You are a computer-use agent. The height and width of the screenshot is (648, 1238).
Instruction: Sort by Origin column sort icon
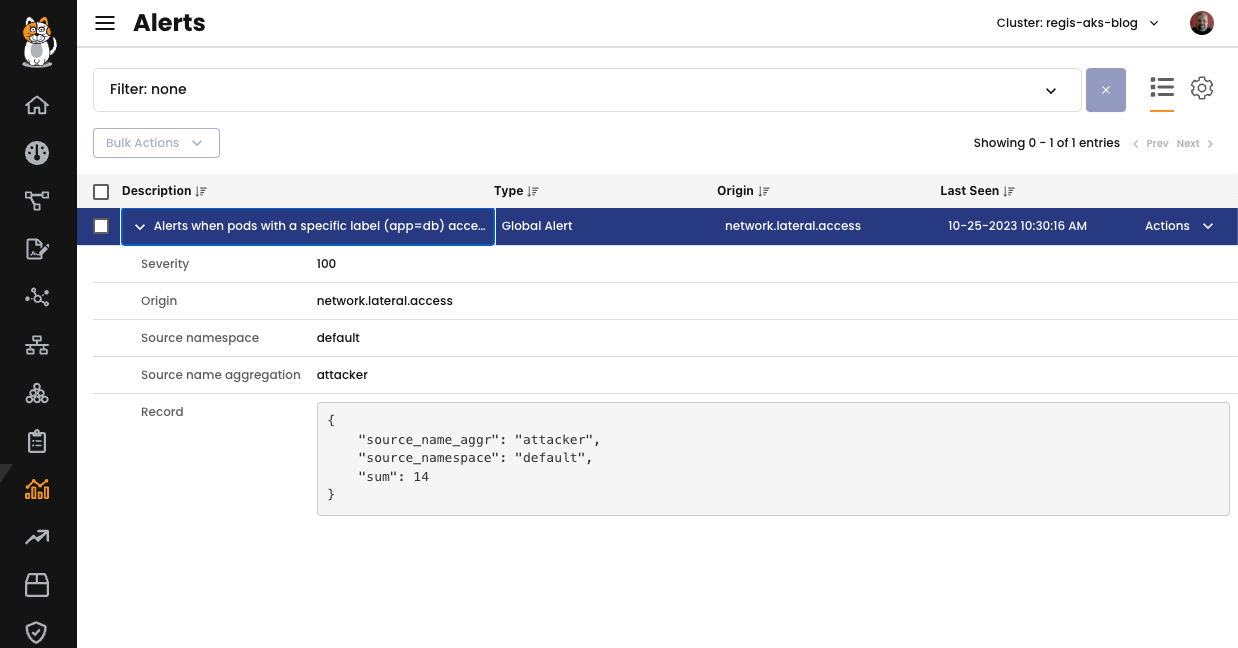(764, 191)
